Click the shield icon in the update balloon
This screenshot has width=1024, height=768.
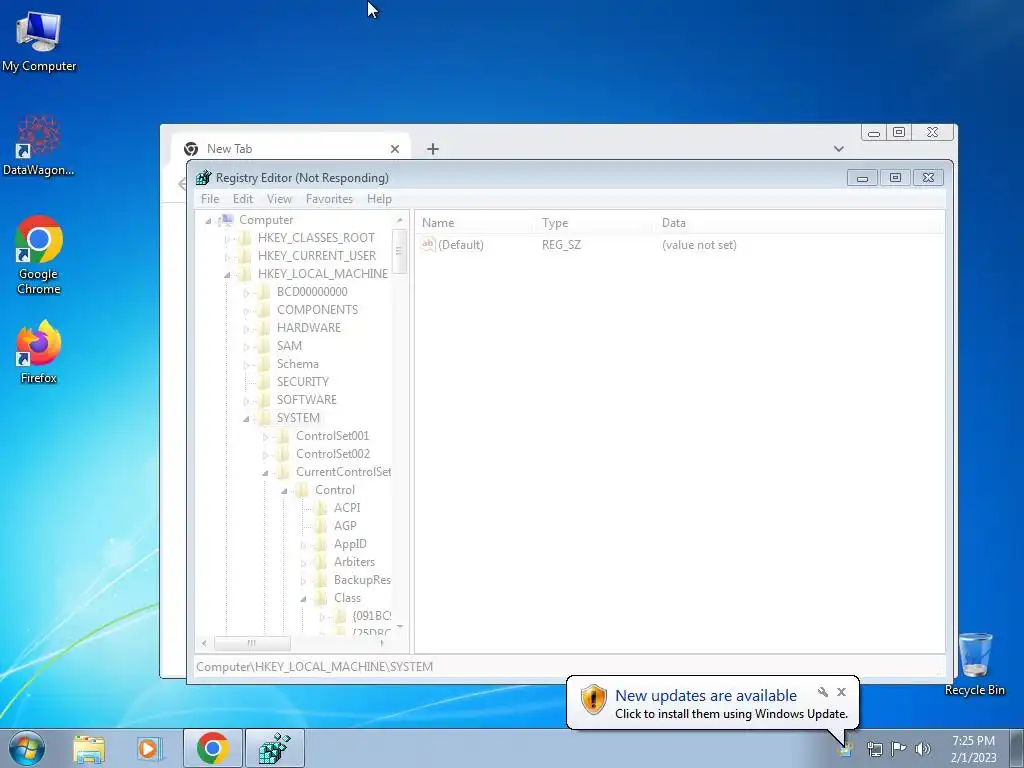[594, 699]
